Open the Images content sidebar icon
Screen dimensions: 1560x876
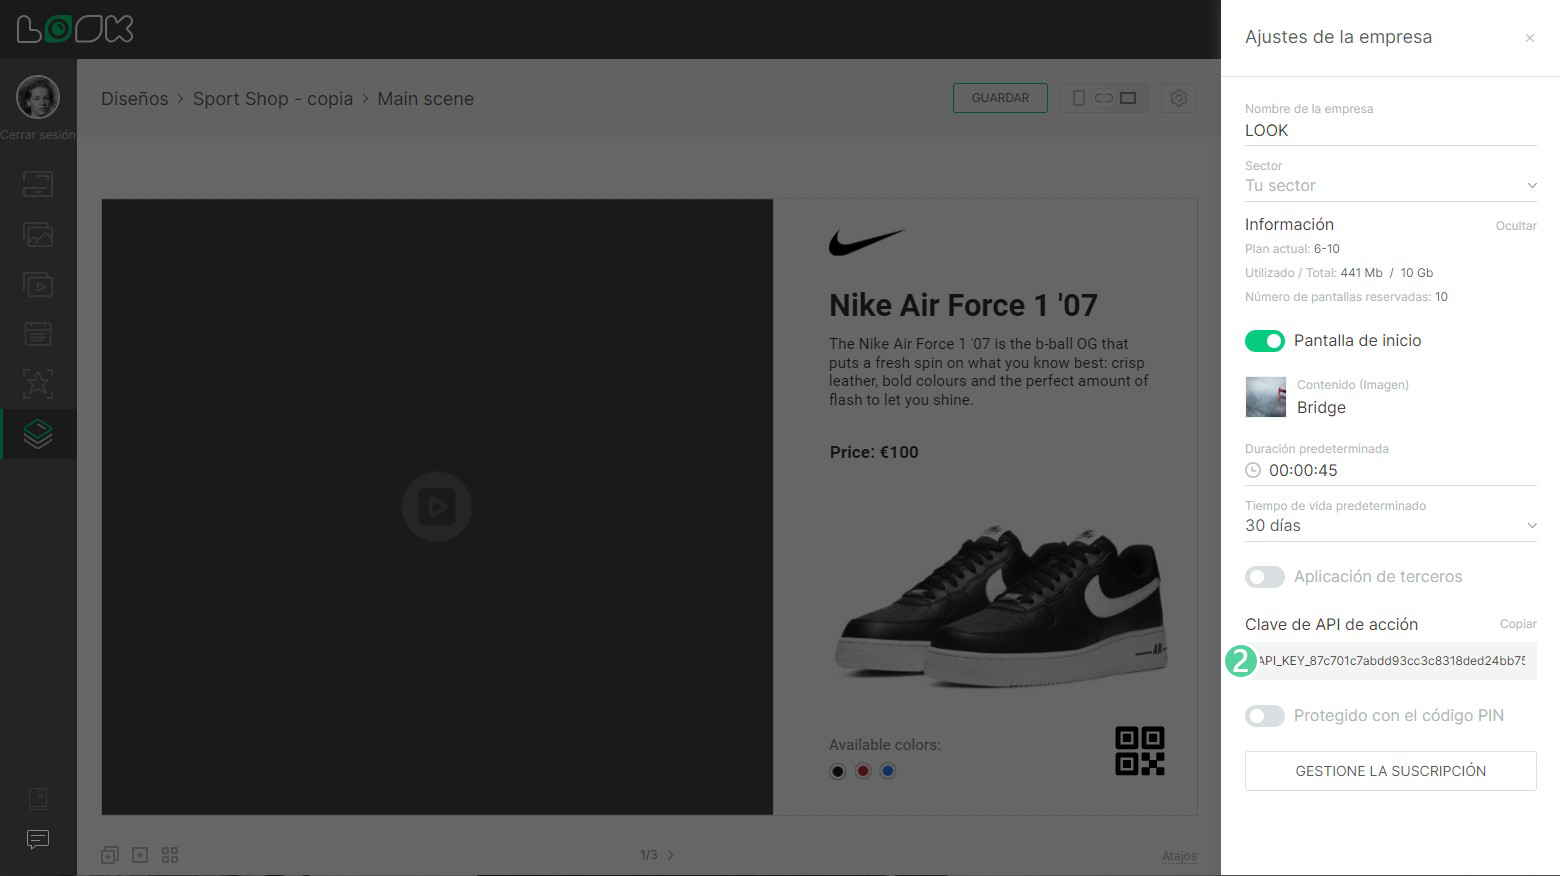pos(38,234)
